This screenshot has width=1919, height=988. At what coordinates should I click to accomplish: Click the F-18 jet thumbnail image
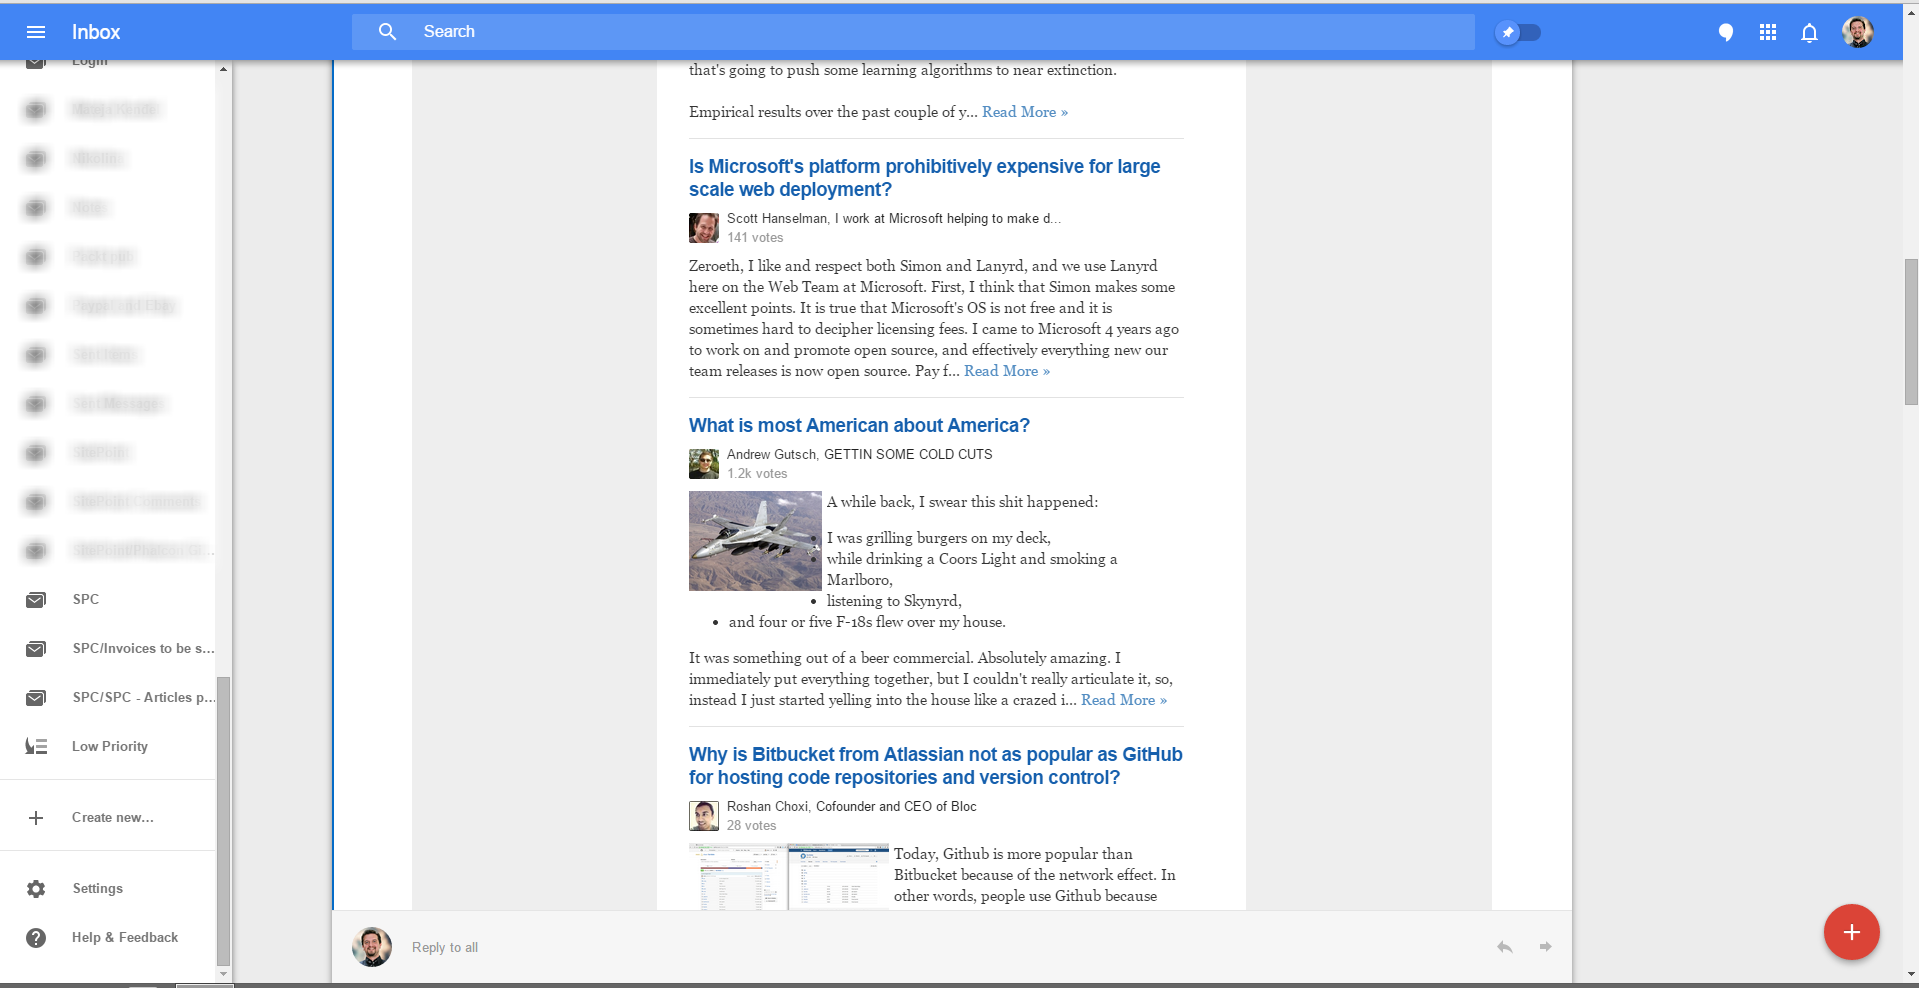754,541
